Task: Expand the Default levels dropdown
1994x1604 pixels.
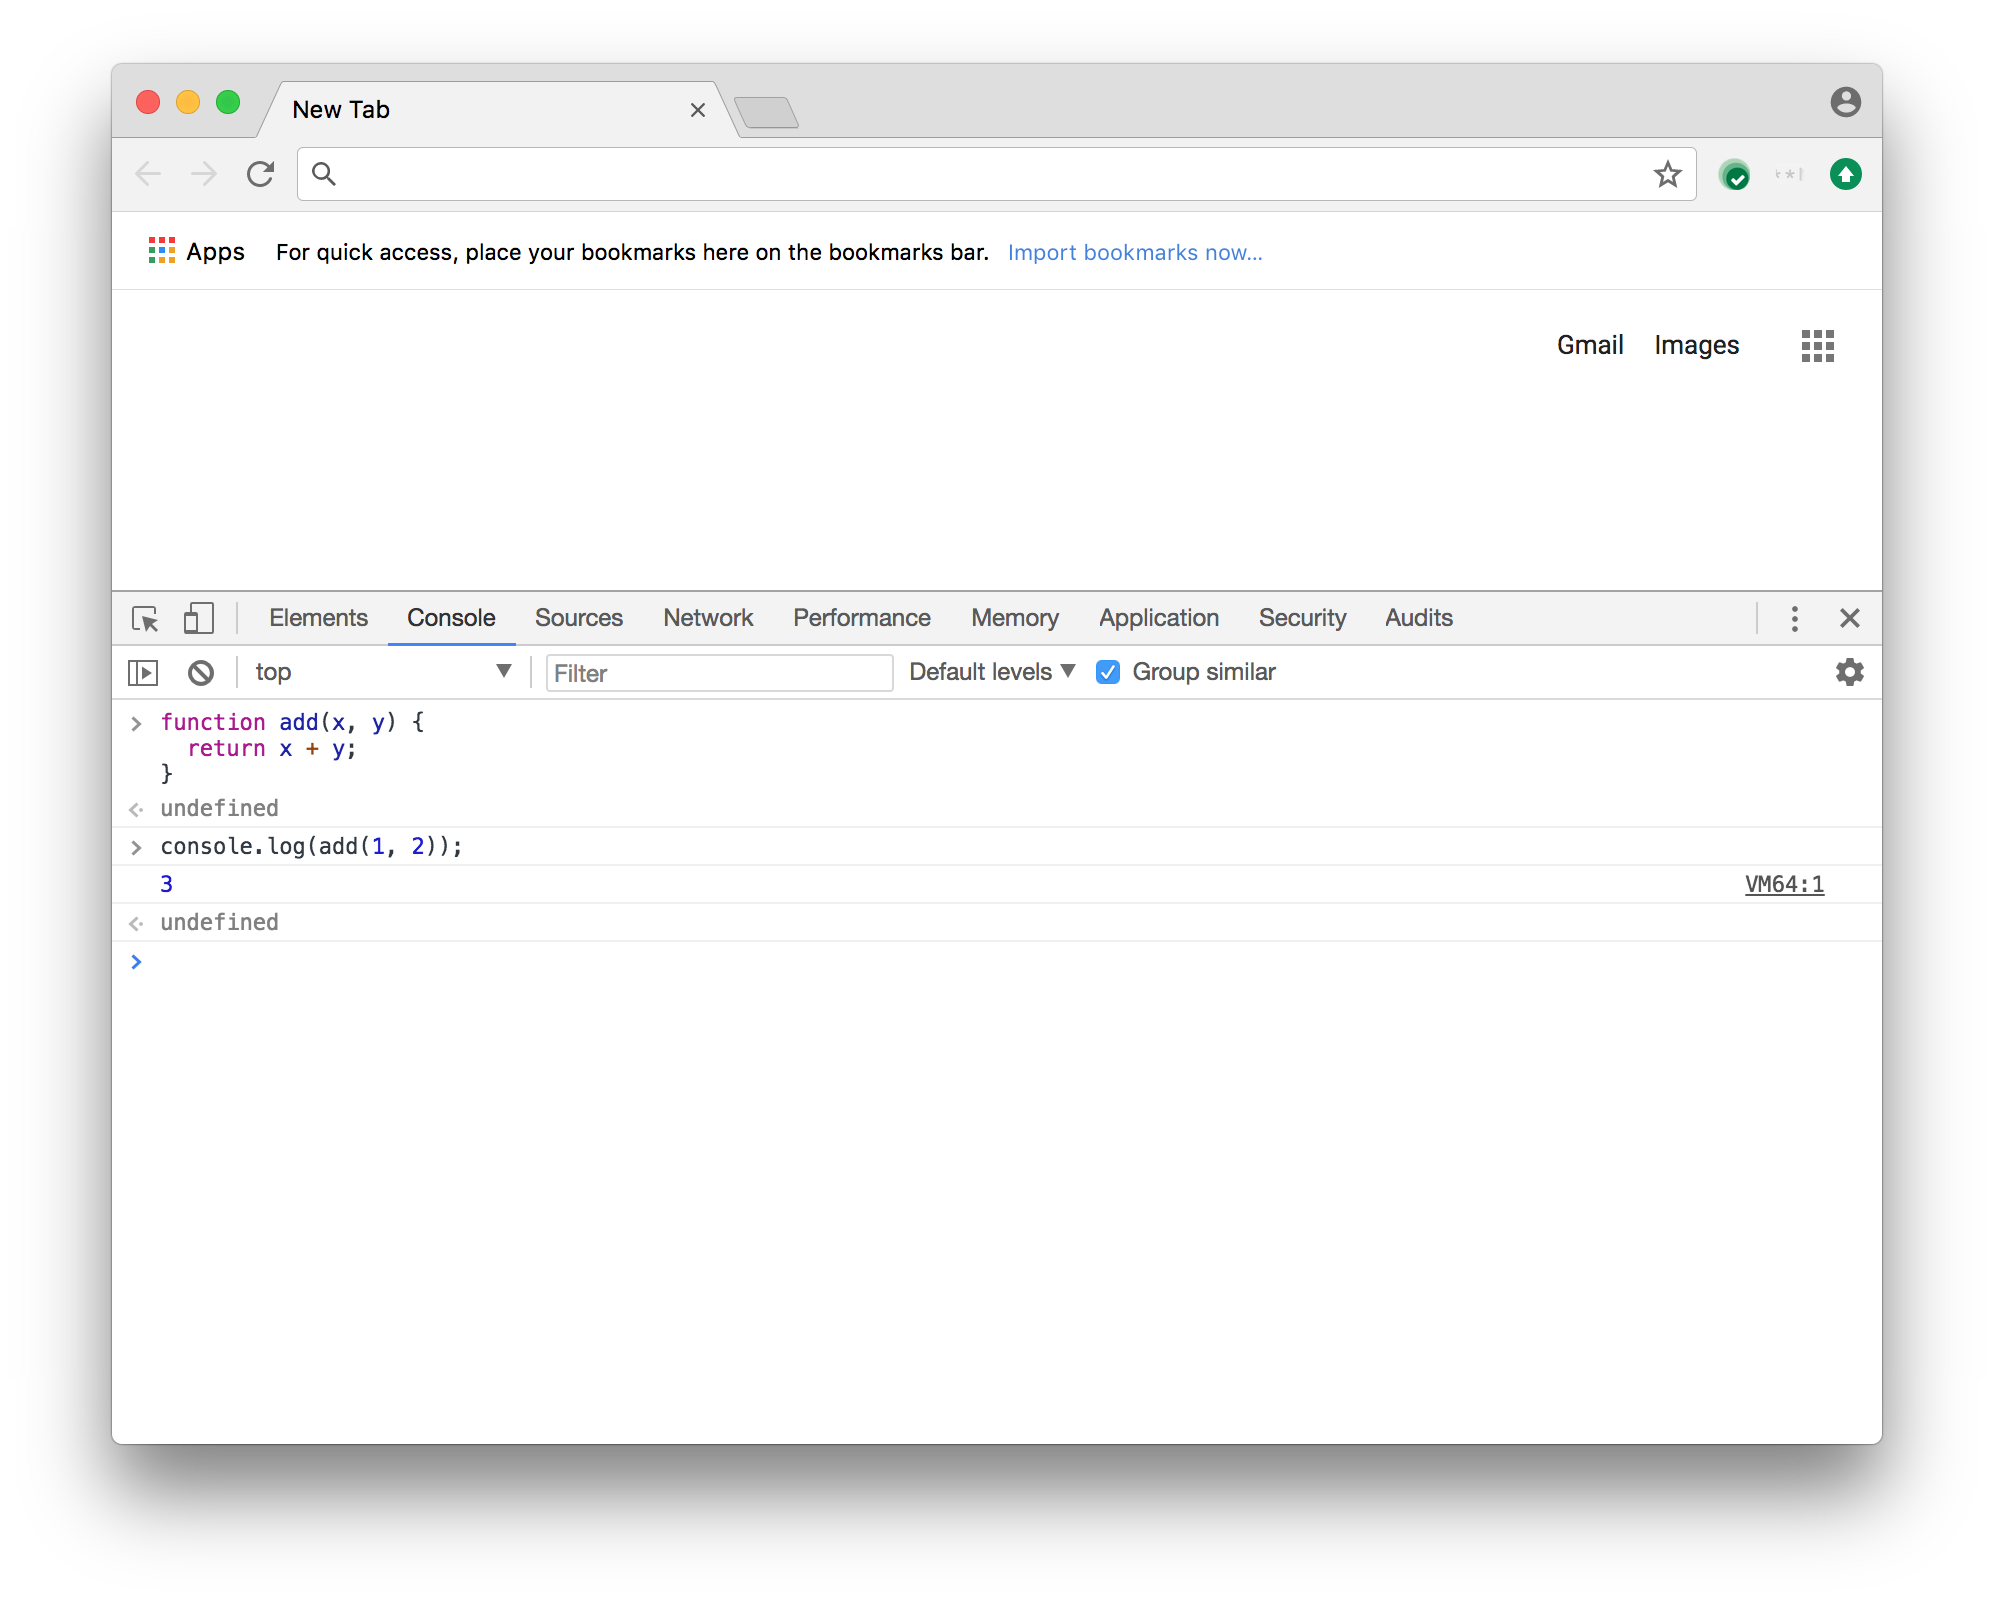Action: point(991,672)
